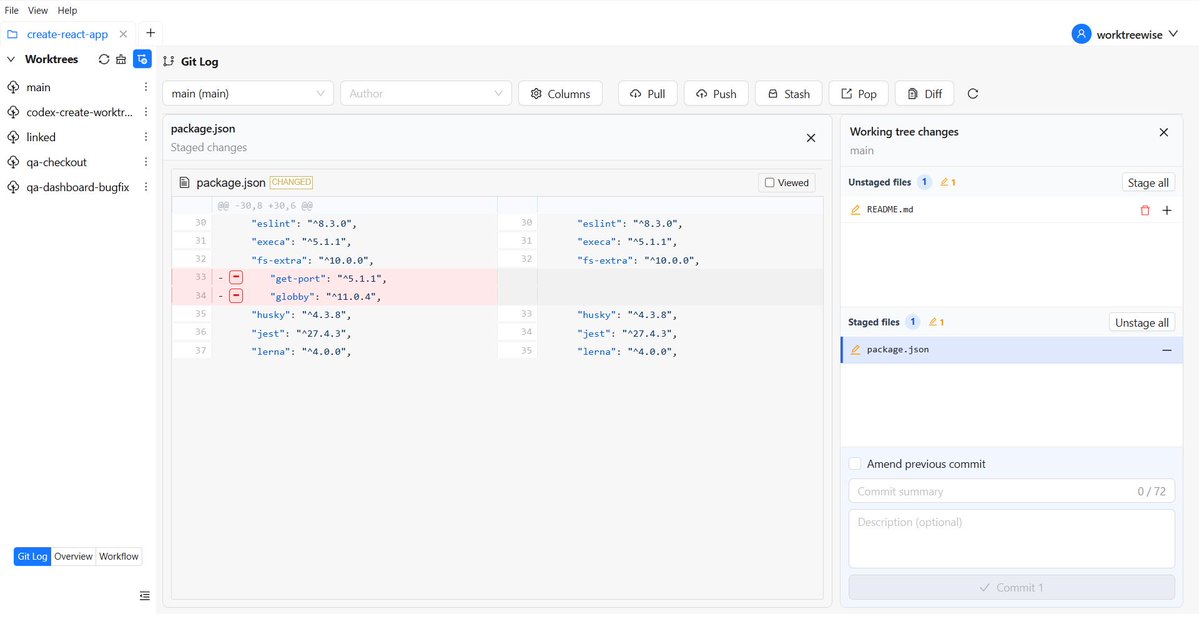Unstage package.json with the minus icon
1199x619 pixels.
tap(1167, 350)
